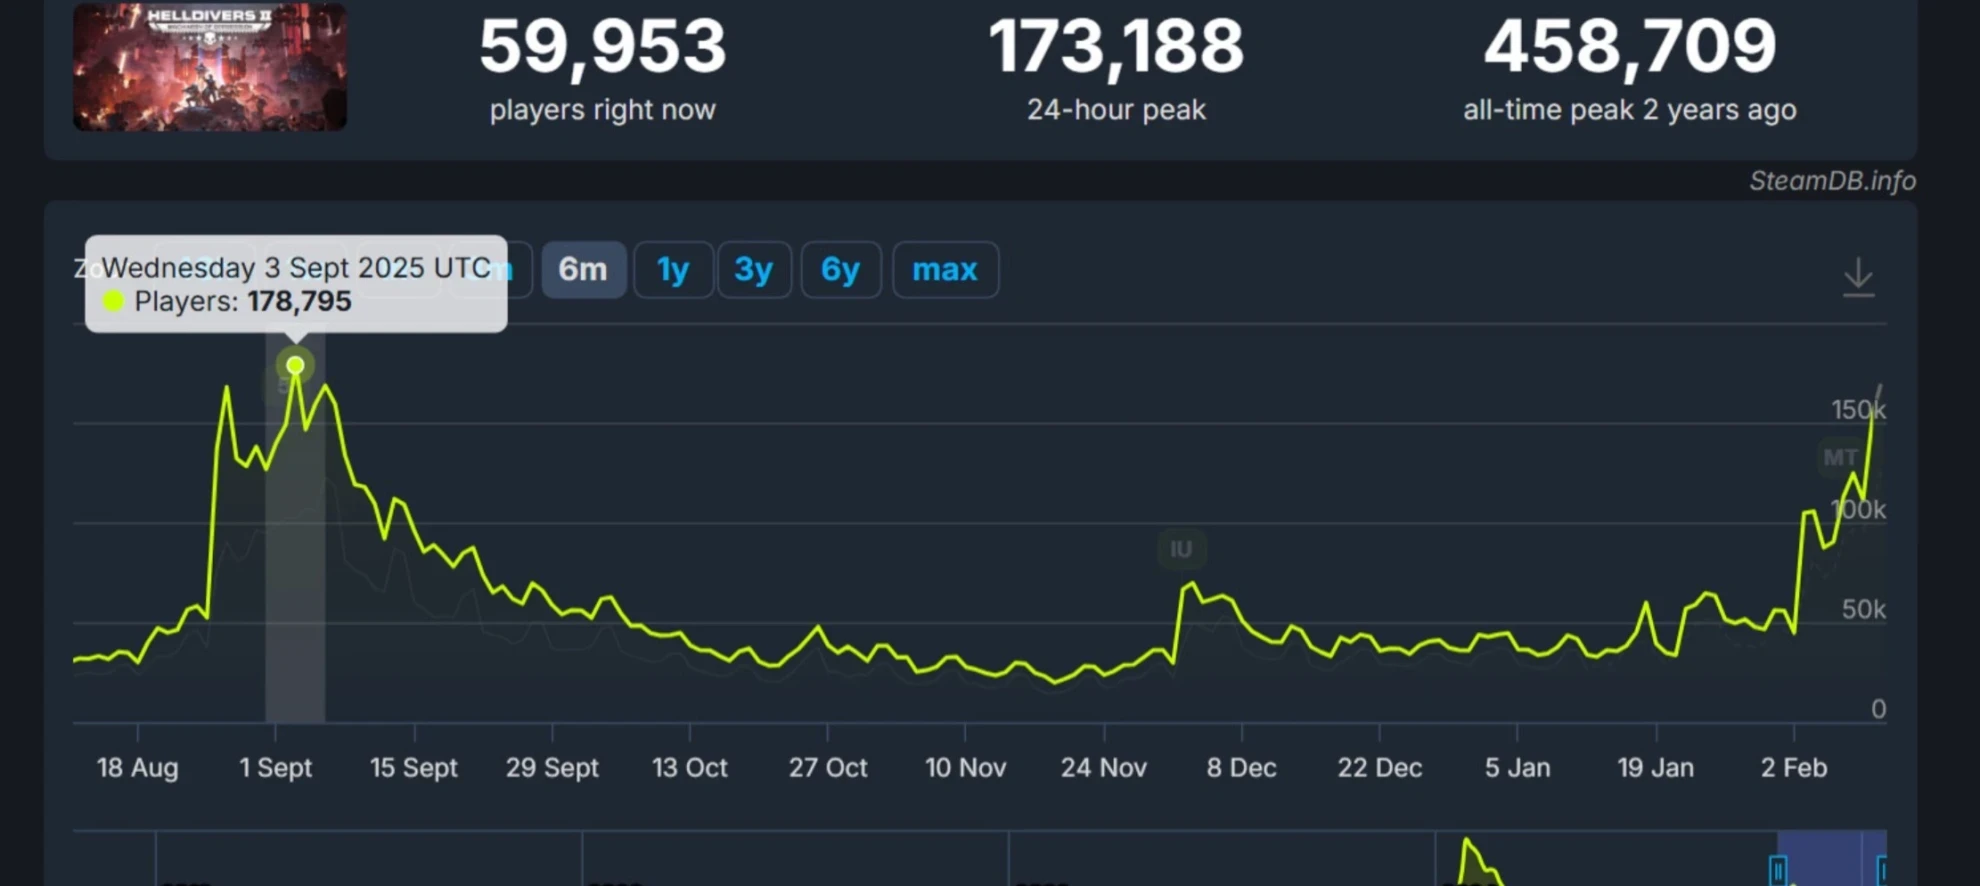
Task: Click the IU event marker on chart
Action: coord(1181,549)
